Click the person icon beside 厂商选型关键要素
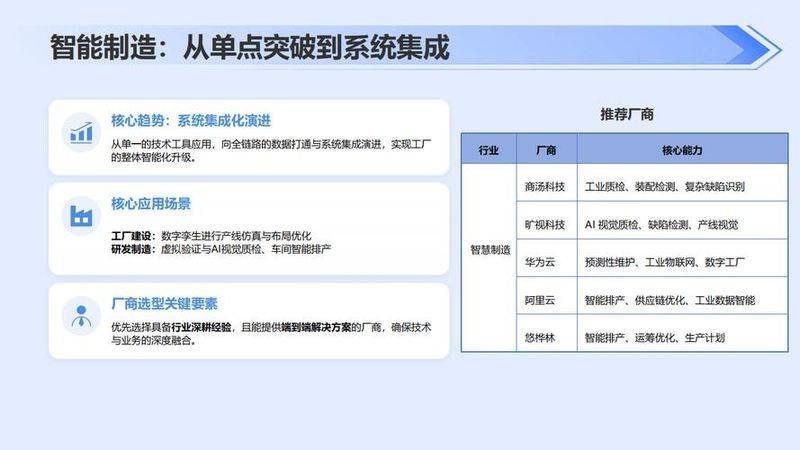The image size is (800, 450). tap(81, 316)
